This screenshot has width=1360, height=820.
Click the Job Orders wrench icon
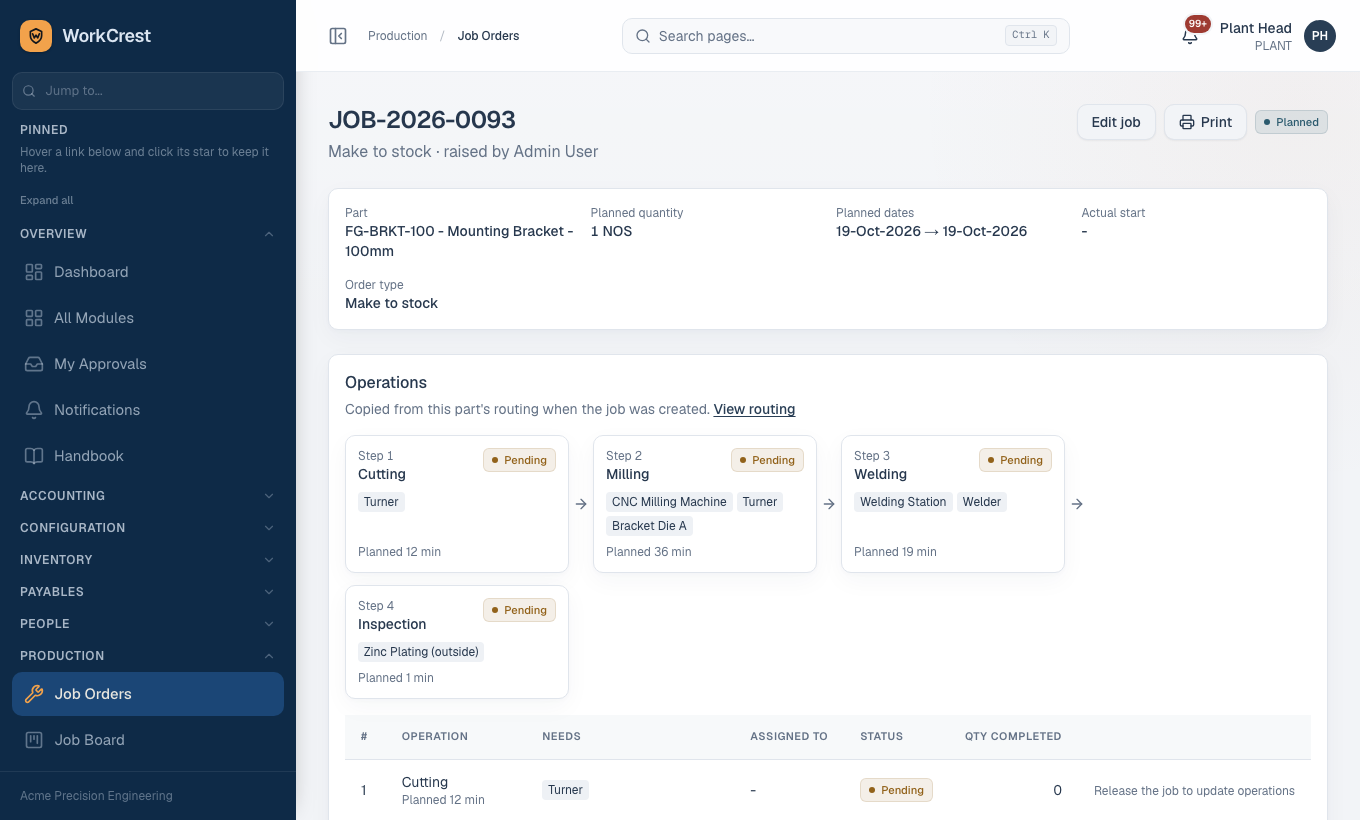pos(34,694)
